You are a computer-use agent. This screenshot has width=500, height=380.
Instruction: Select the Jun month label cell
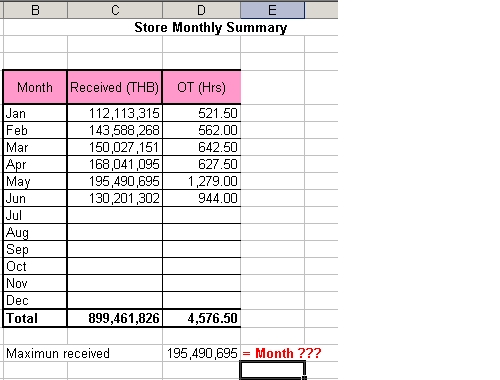point(35,198)
